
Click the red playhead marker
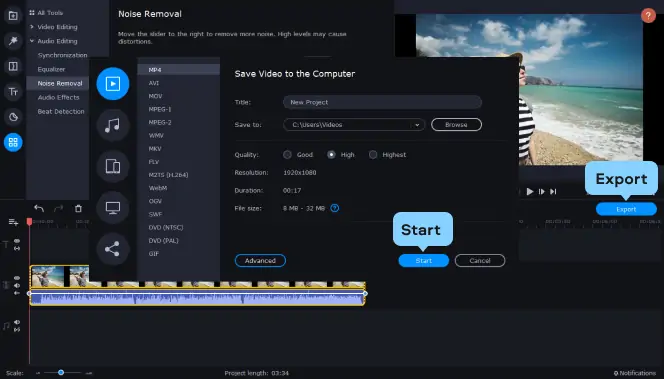tap(29, 221)
